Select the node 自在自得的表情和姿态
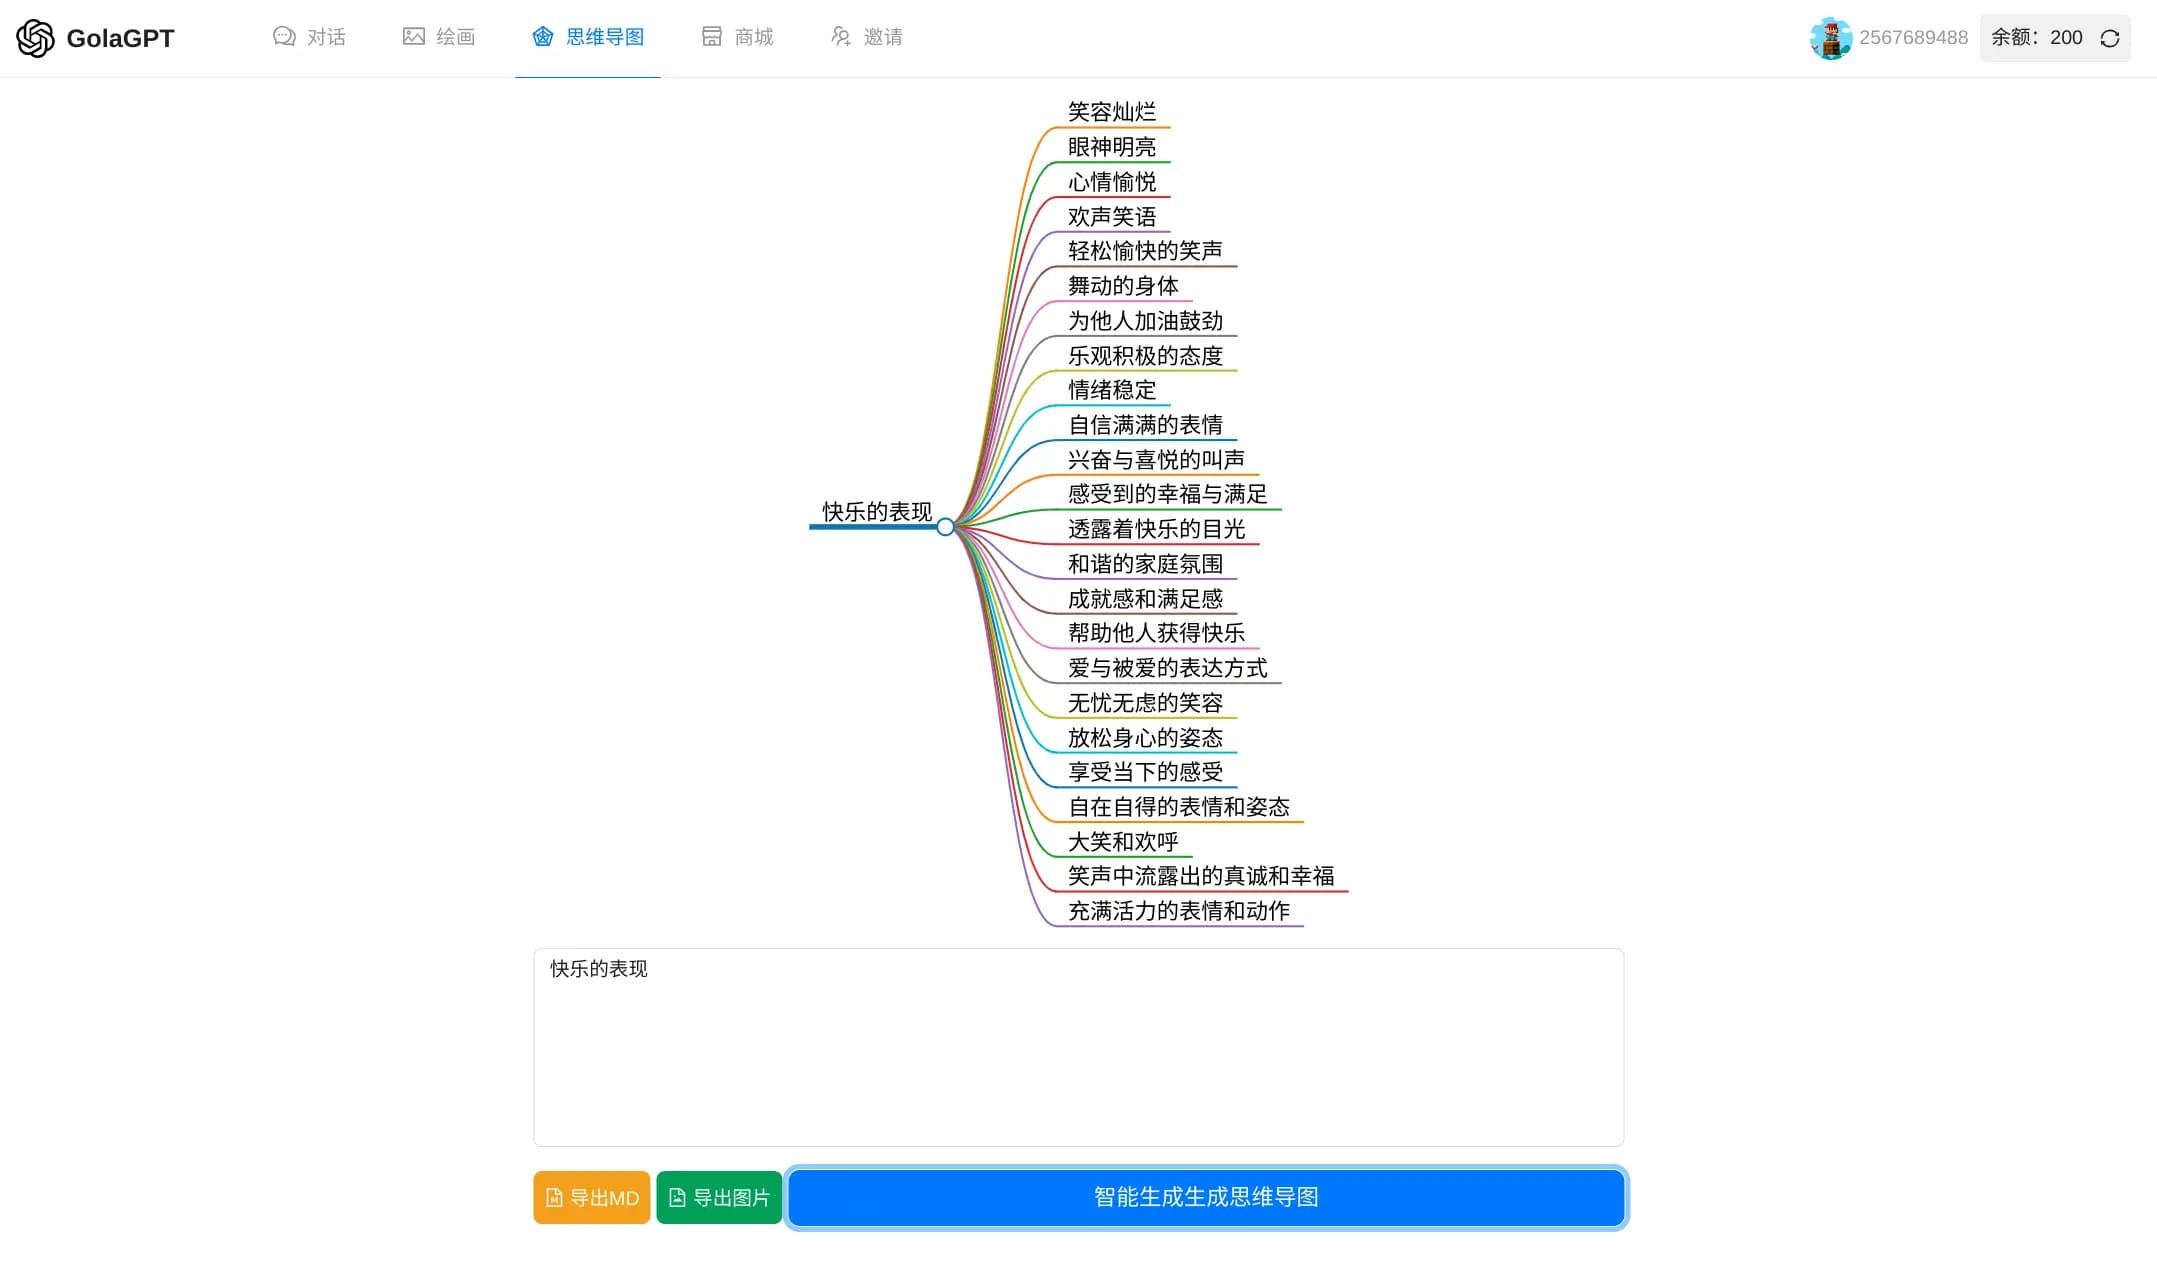The image size is (2157, 1279). [x=1179, y=807]
